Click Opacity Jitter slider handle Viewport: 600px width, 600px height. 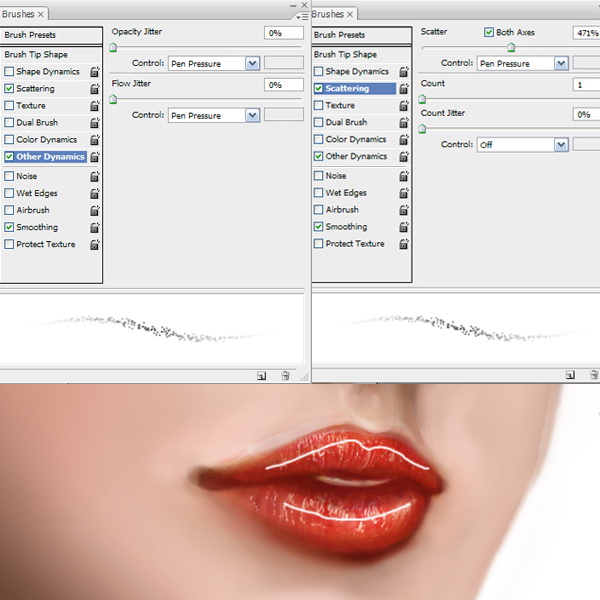pyautogui.click(x=113, y=48)
